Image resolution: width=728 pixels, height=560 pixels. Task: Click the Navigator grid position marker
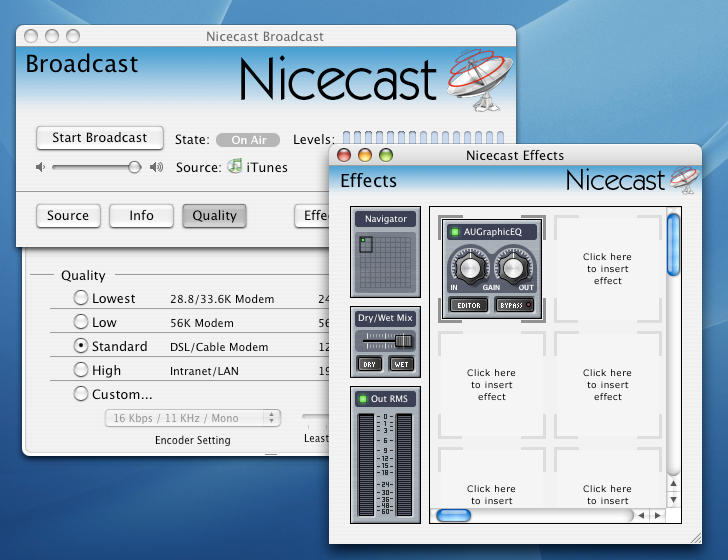366,244
